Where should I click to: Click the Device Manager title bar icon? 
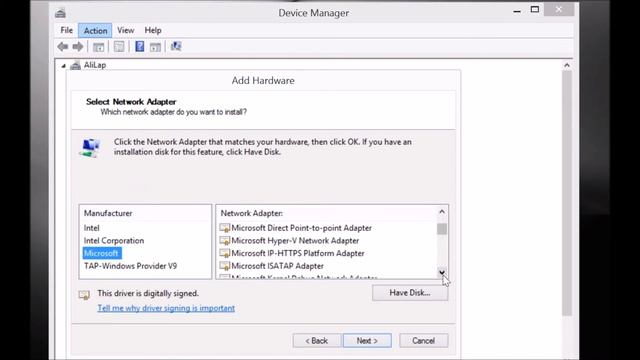tap(60, 13)
